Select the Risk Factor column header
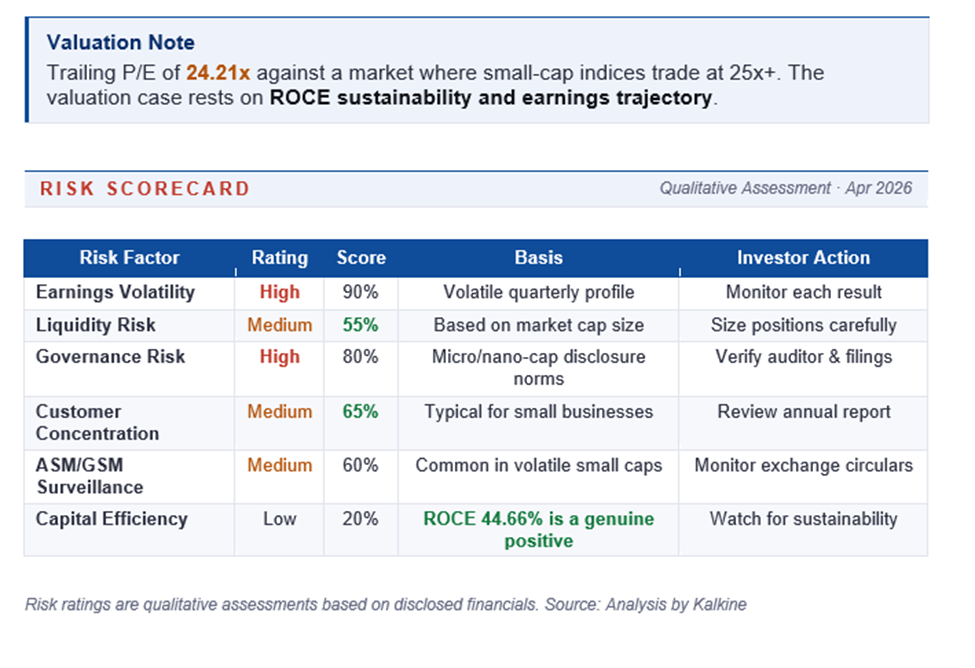The width and height of the screenshot is (975, 668). tap(129, 258)
